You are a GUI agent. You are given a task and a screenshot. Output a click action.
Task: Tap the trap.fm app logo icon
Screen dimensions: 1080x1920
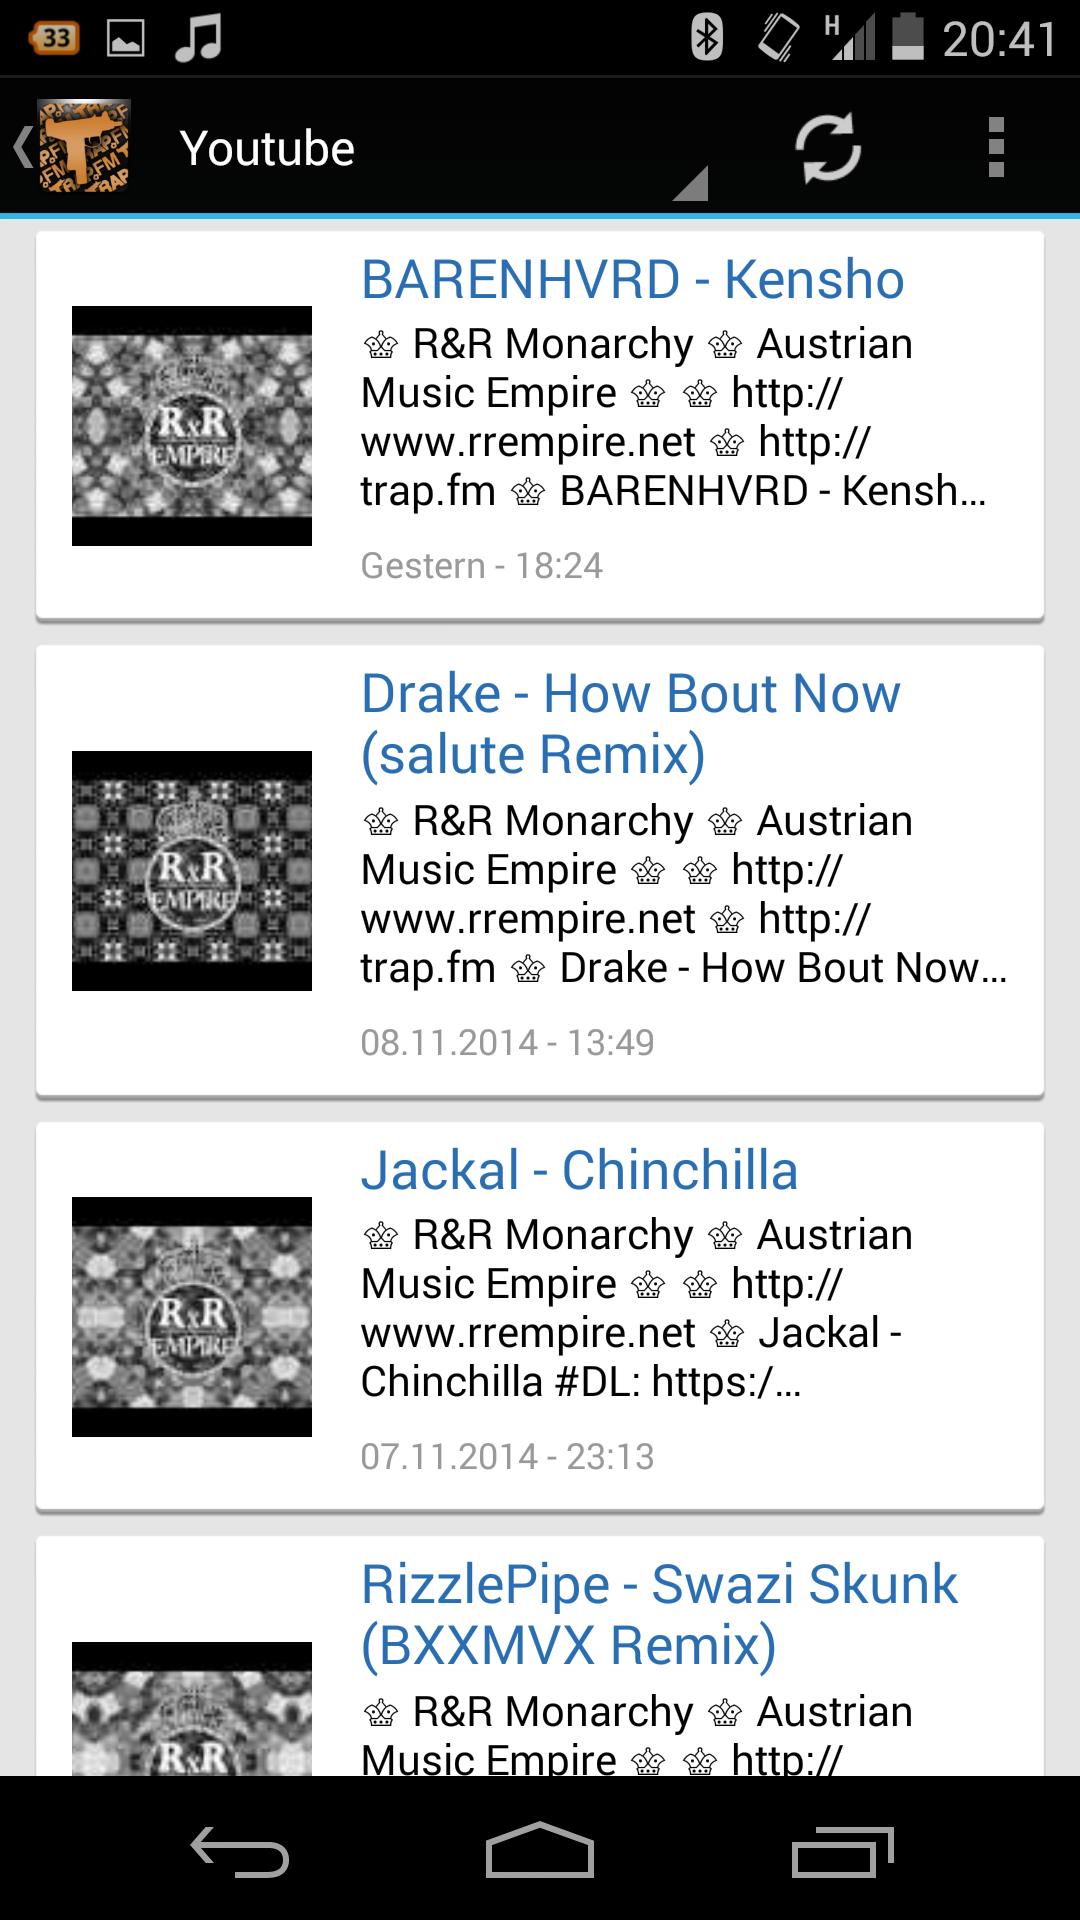coord(84,146)
